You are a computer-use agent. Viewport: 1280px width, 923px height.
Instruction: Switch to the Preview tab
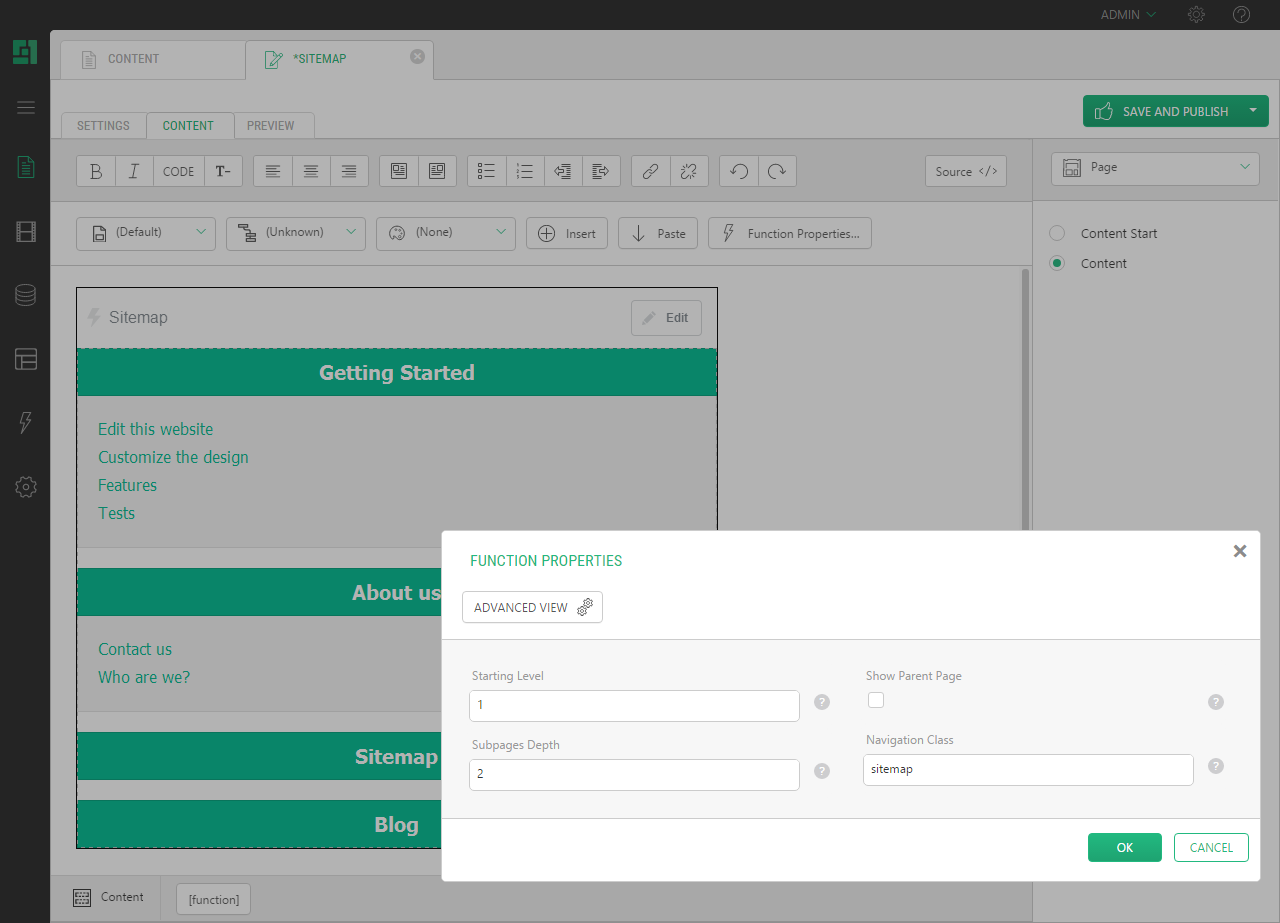tap(271, 126)
